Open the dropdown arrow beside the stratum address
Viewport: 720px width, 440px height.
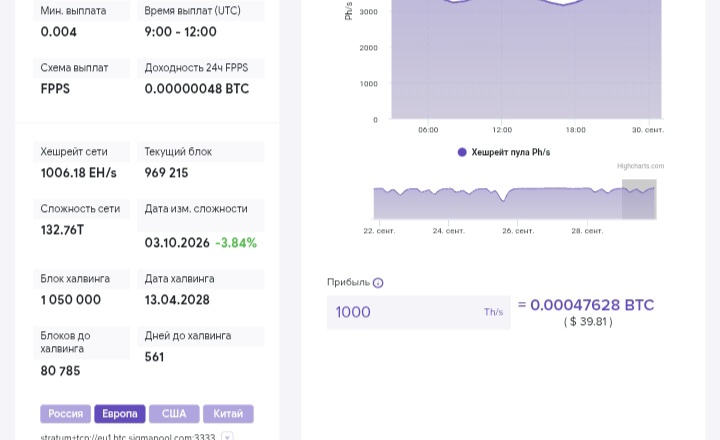[227, 437]
